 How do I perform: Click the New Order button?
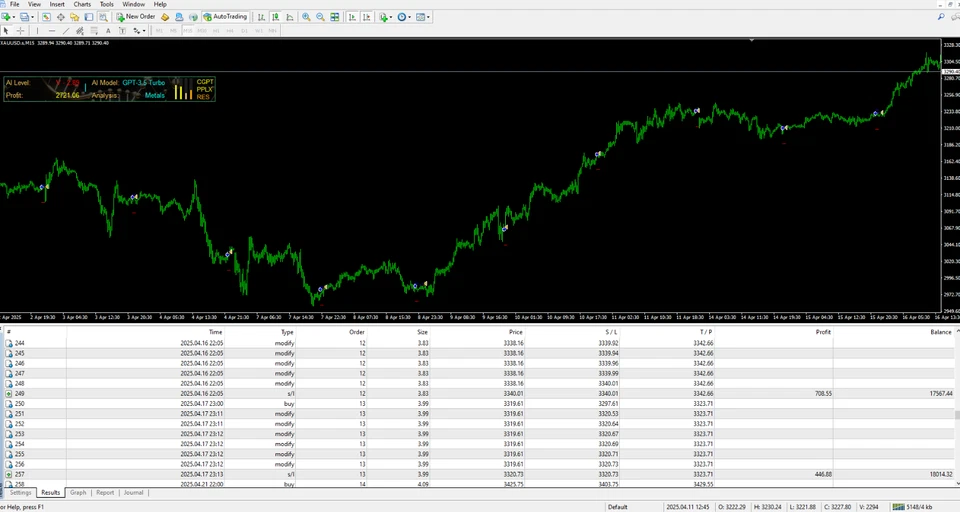(x=136, y=17)
